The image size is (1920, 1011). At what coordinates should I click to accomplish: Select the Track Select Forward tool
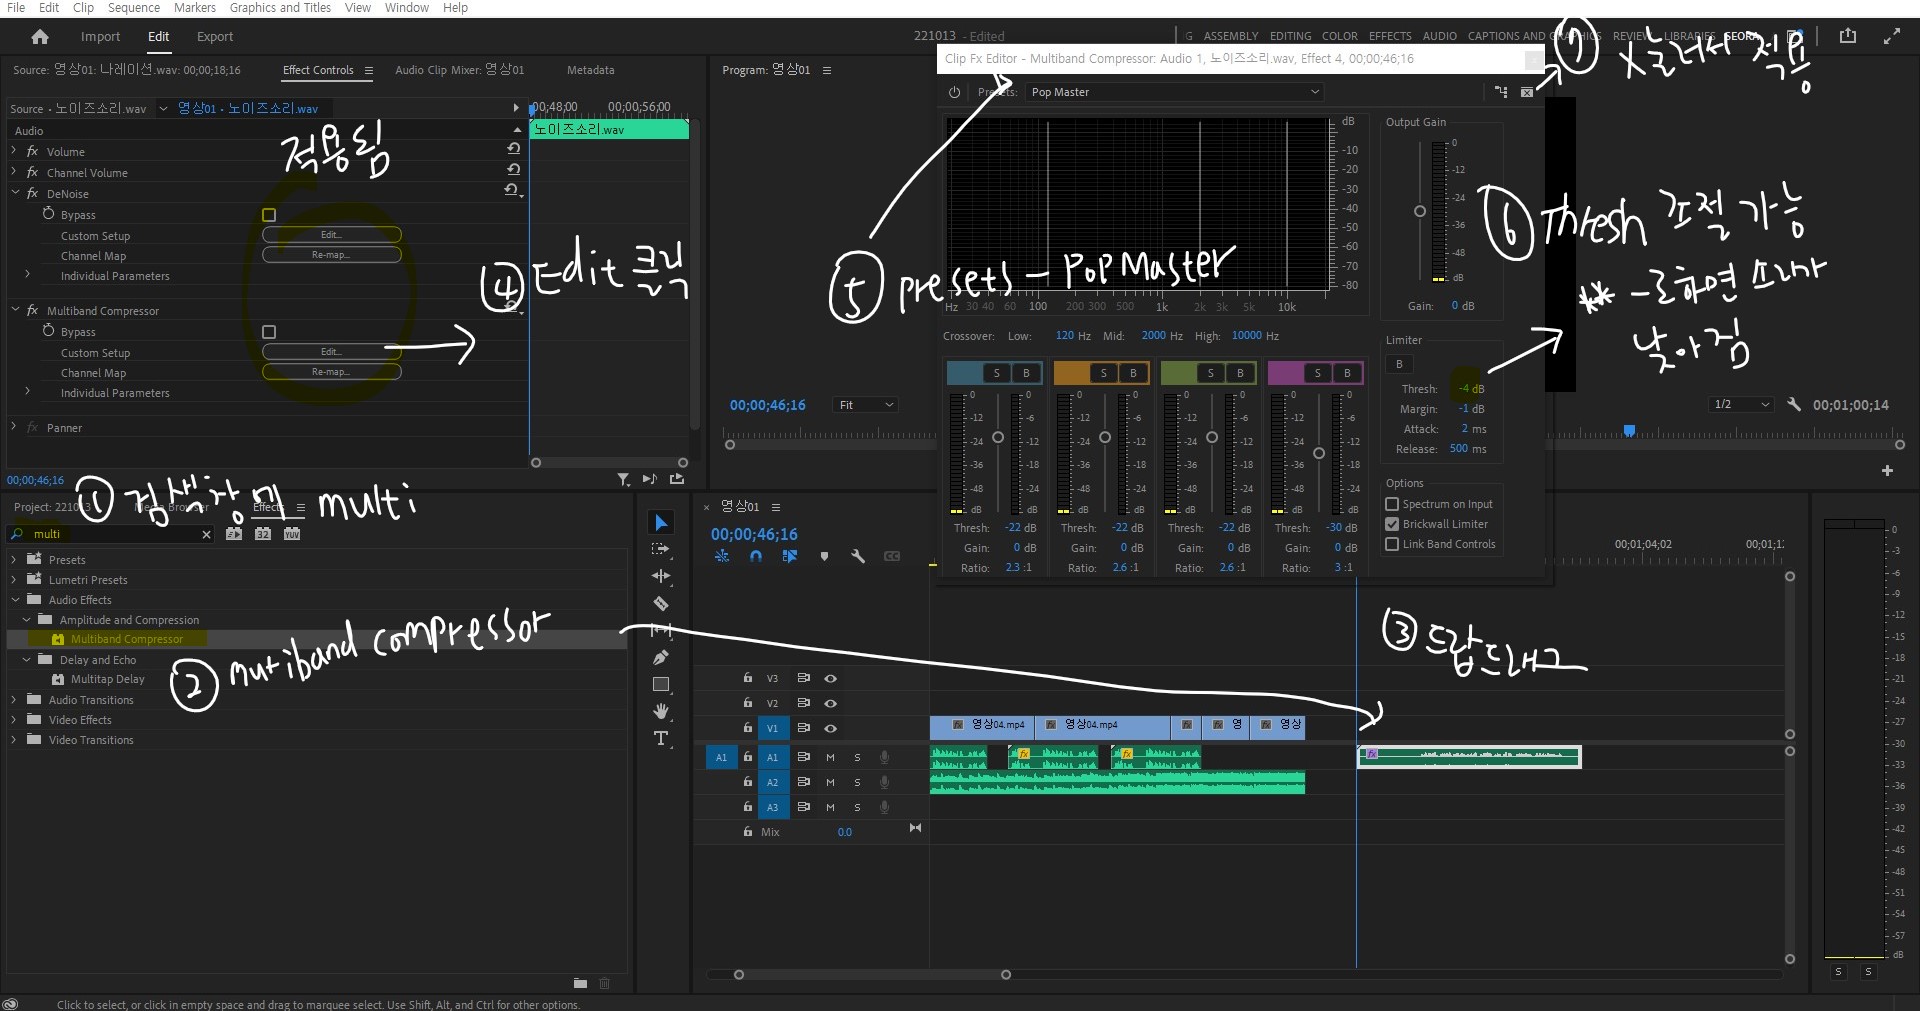point(661,549)
